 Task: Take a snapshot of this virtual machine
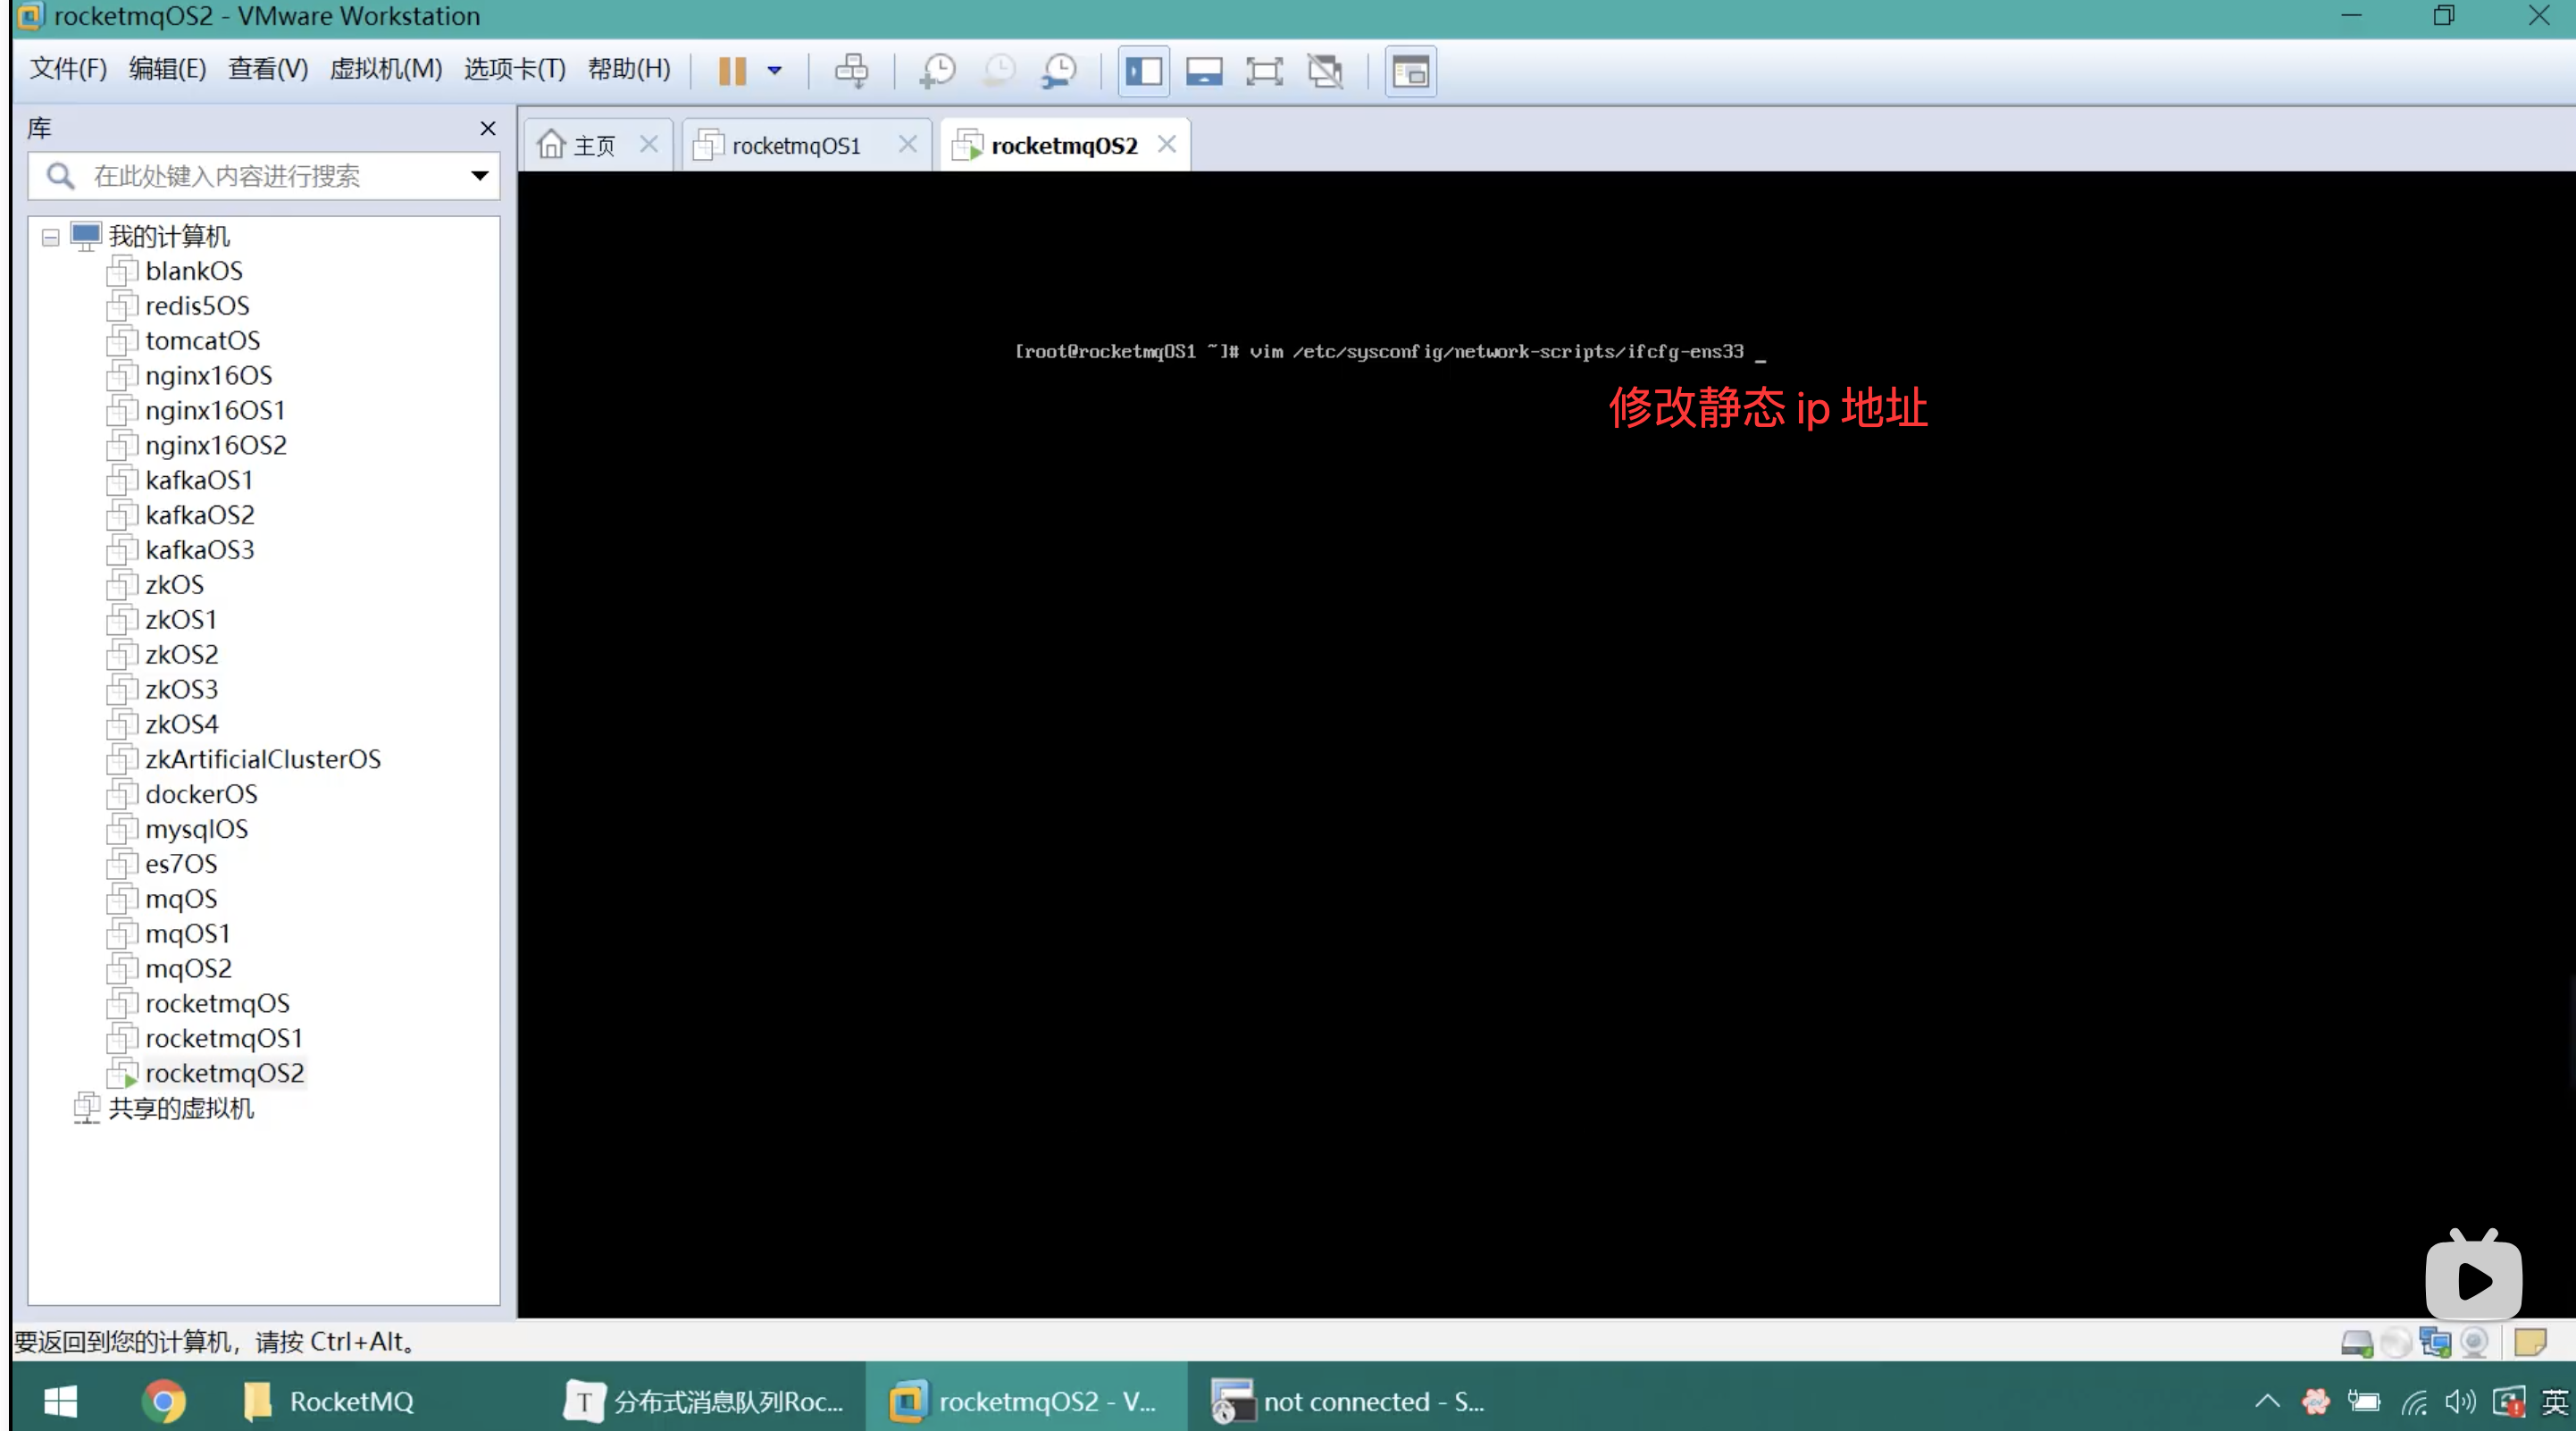(937, 71)
